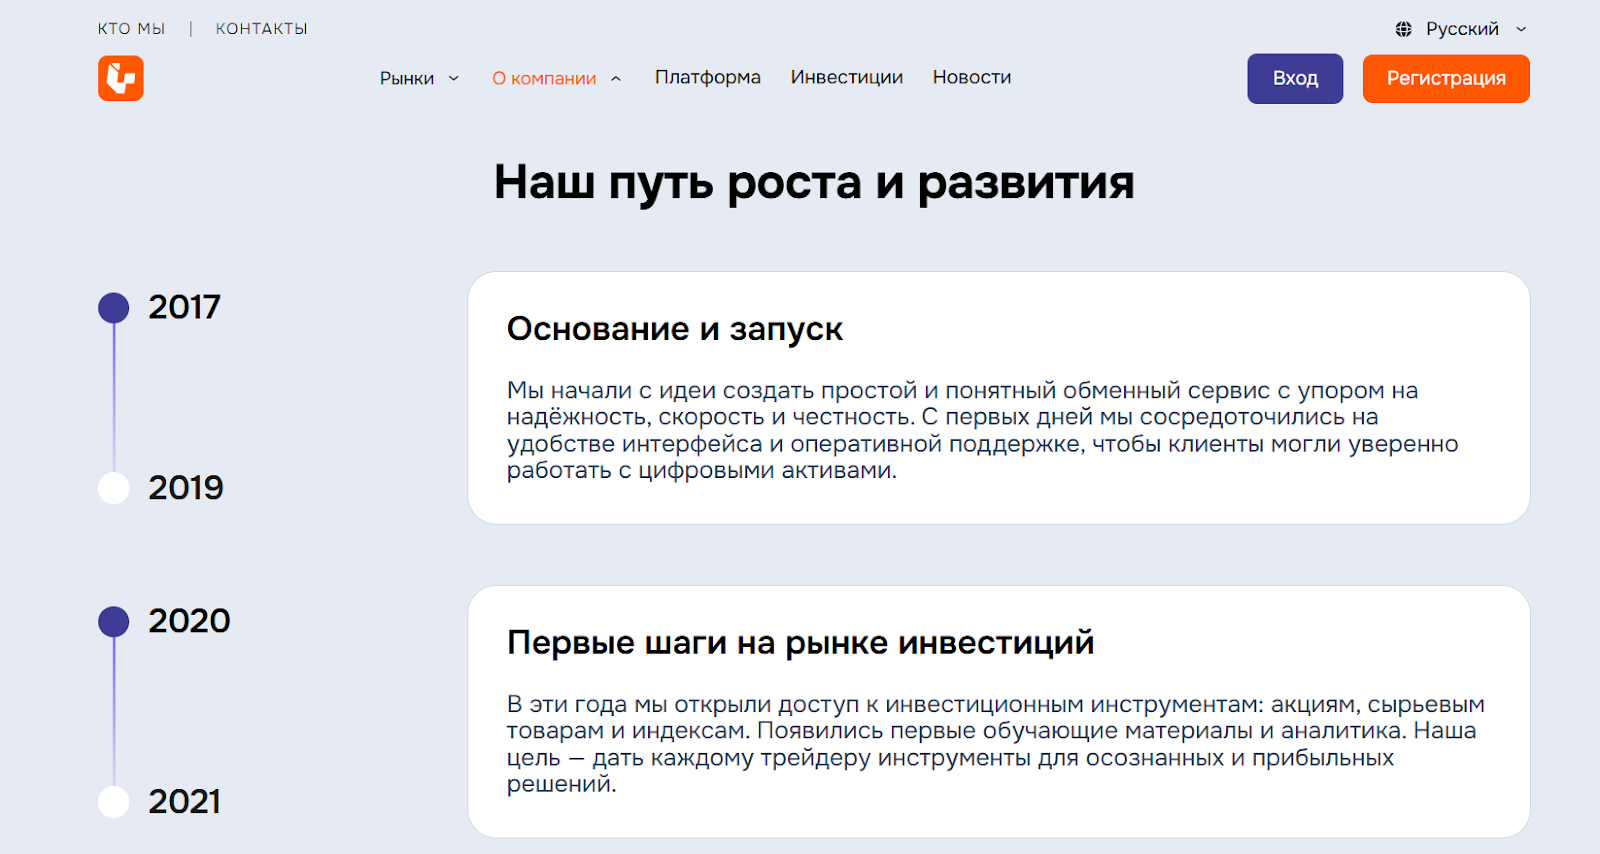Screen dimensions: 1600x854
Task: Select the 2019 timeline dot
Action: click(114, 488)
